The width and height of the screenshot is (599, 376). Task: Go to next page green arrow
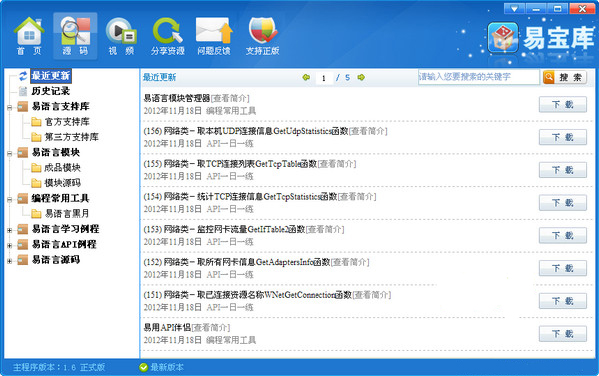click(361, 77)
